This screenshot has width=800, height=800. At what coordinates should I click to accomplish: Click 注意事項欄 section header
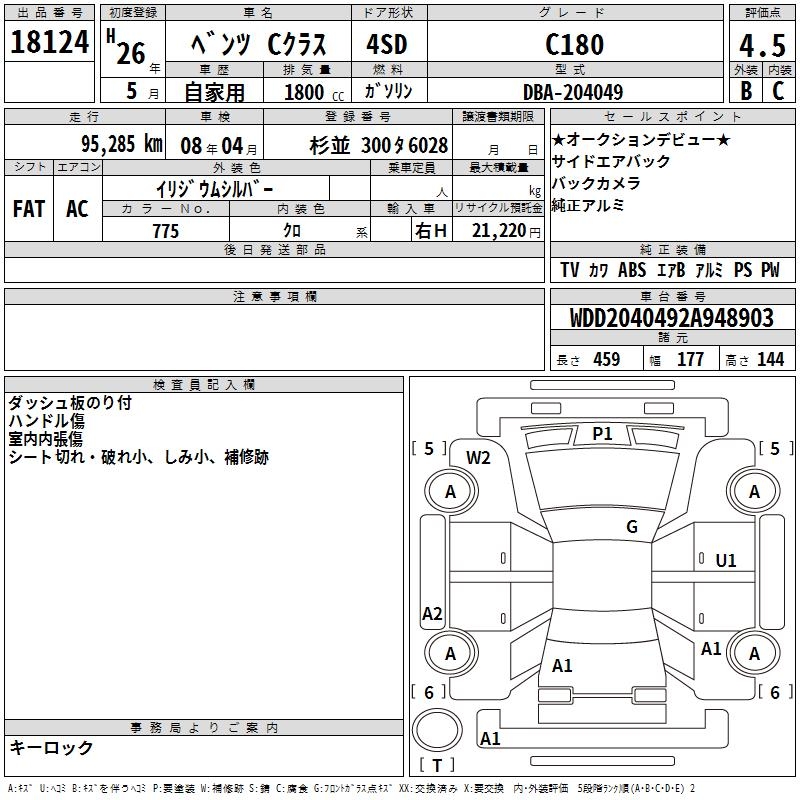pyautogui.click(x=274, y=296)
